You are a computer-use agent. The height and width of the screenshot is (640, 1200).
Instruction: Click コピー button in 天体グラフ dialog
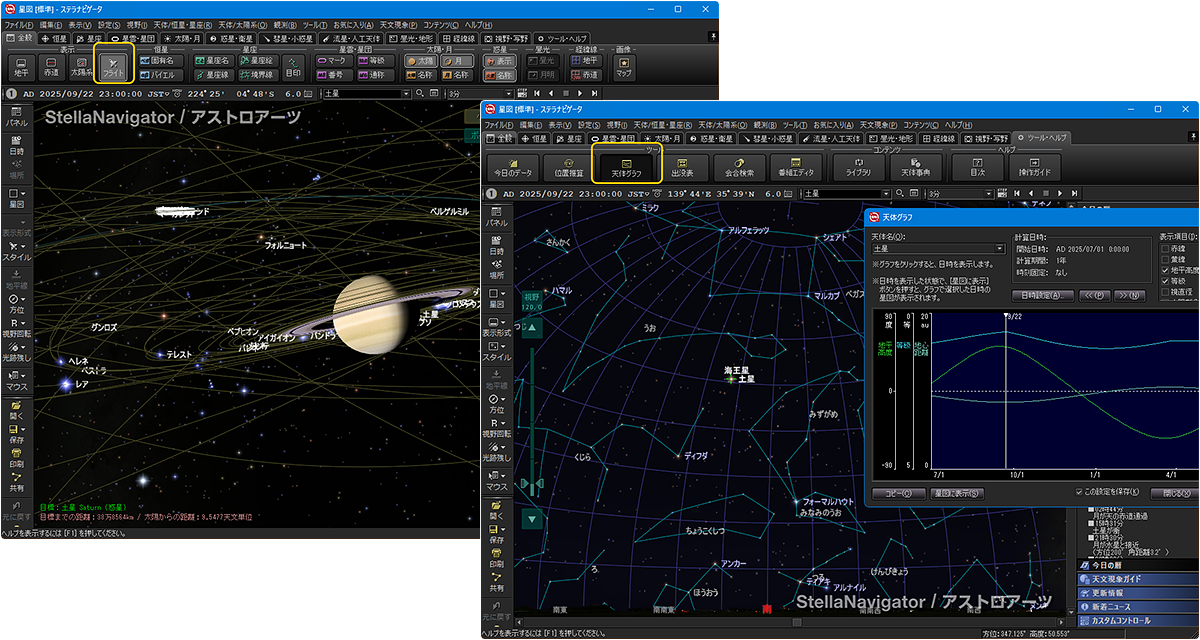click(x=899, y=493)
